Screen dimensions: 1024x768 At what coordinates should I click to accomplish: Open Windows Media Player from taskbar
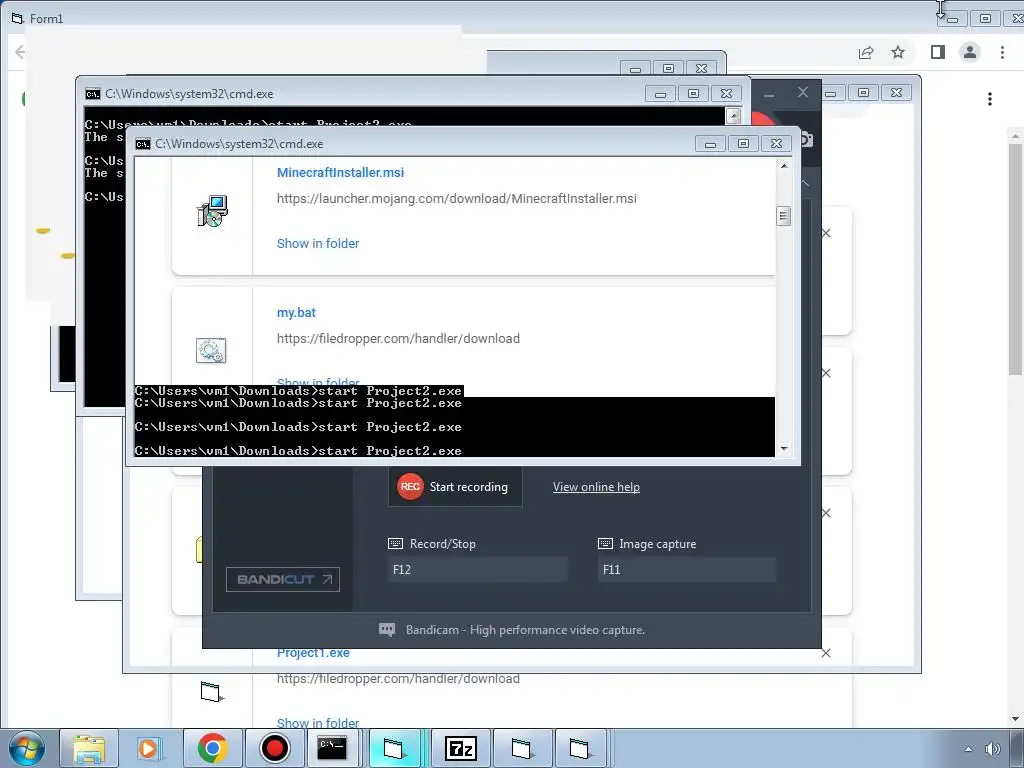(x=150, y=748)
